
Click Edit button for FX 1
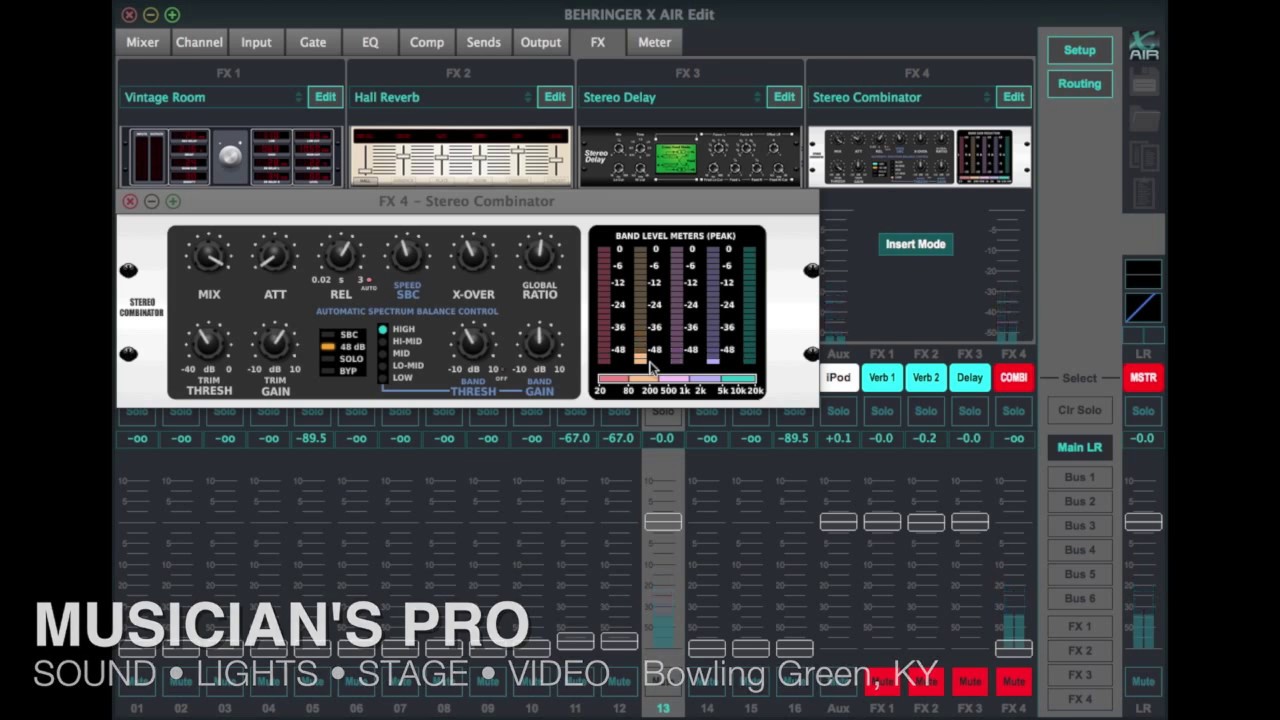tap(325, 97)
